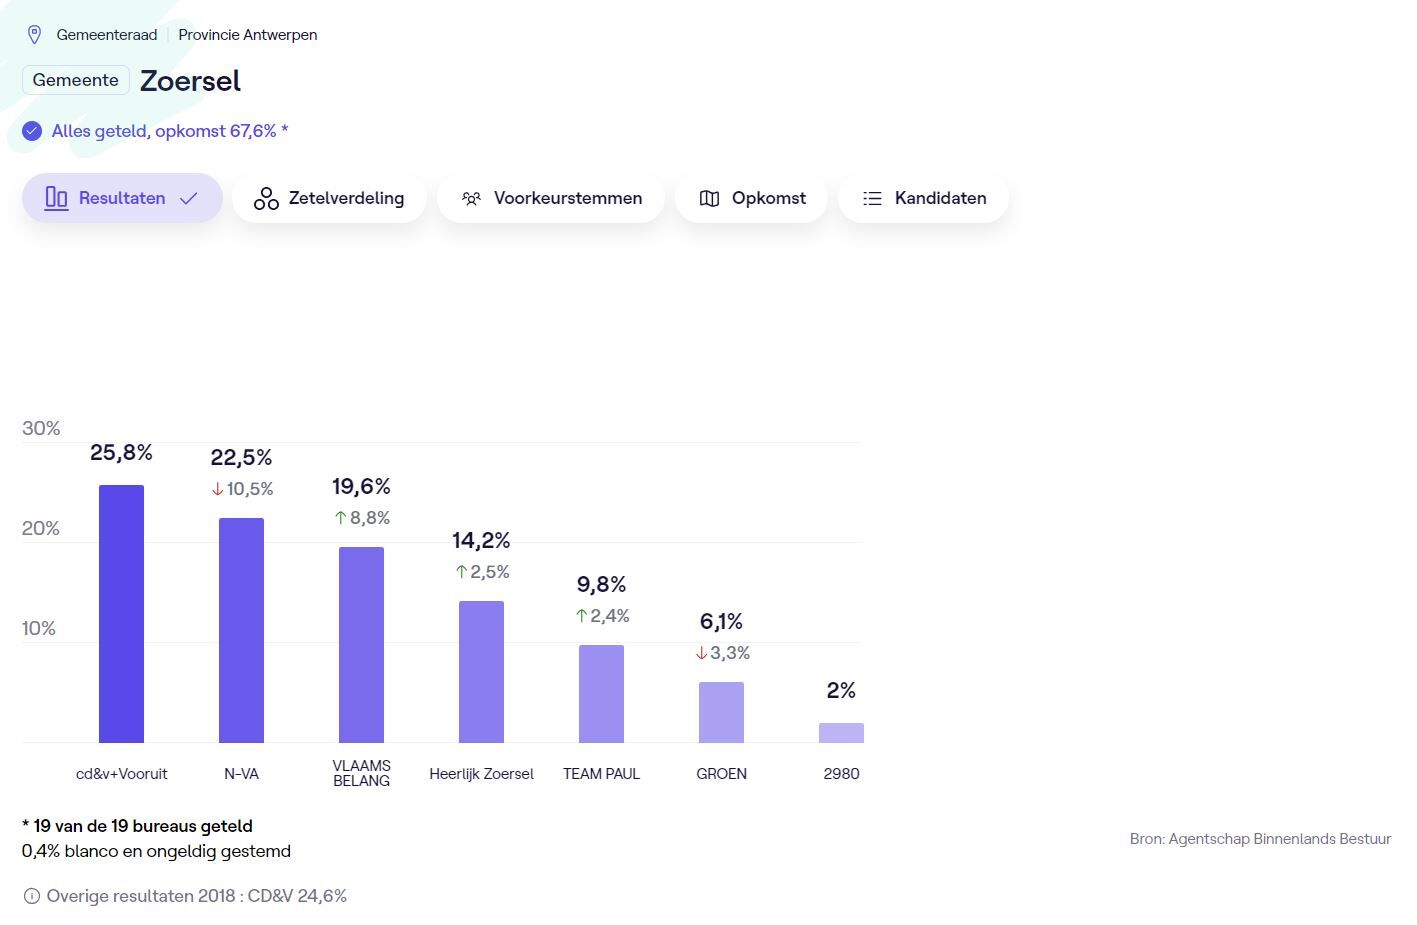The image size is (1417, 925).
Task: Click the people icon in Voorkeurstemmen
Action: (471, 198)
